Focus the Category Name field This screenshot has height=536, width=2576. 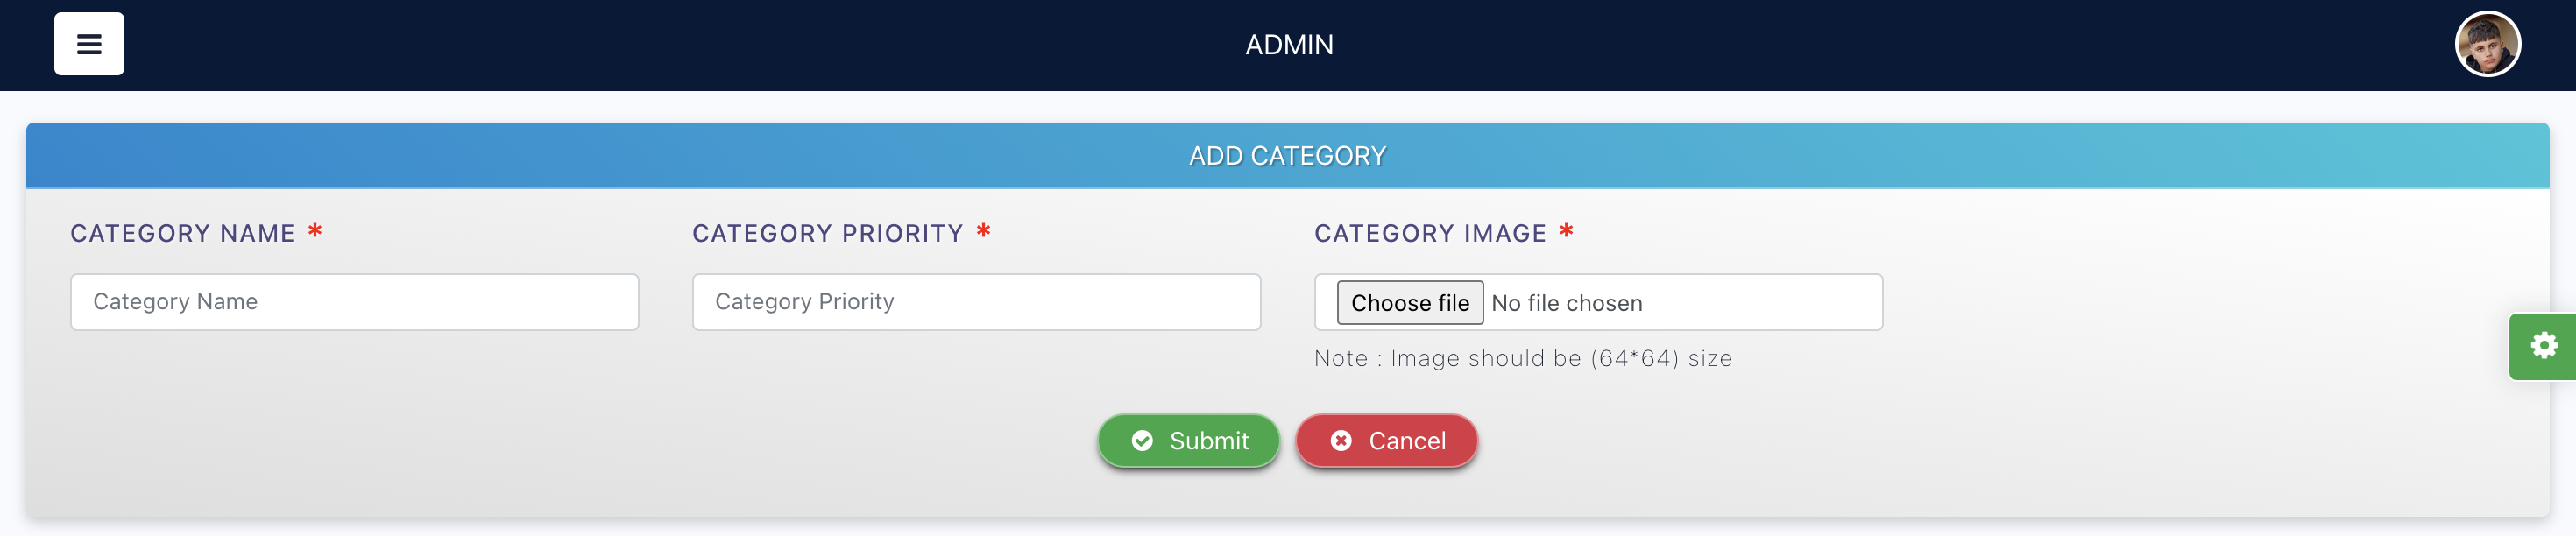(355, 302)
